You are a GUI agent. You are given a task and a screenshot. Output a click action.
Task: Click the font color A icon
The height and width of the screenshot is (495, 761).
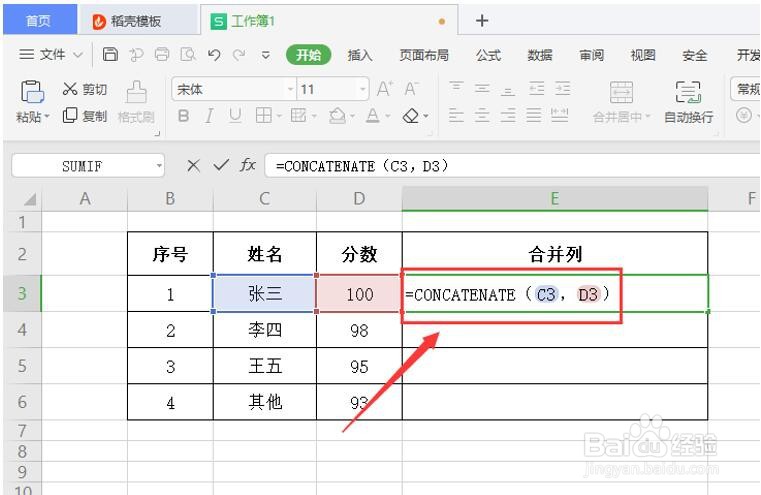372,116
